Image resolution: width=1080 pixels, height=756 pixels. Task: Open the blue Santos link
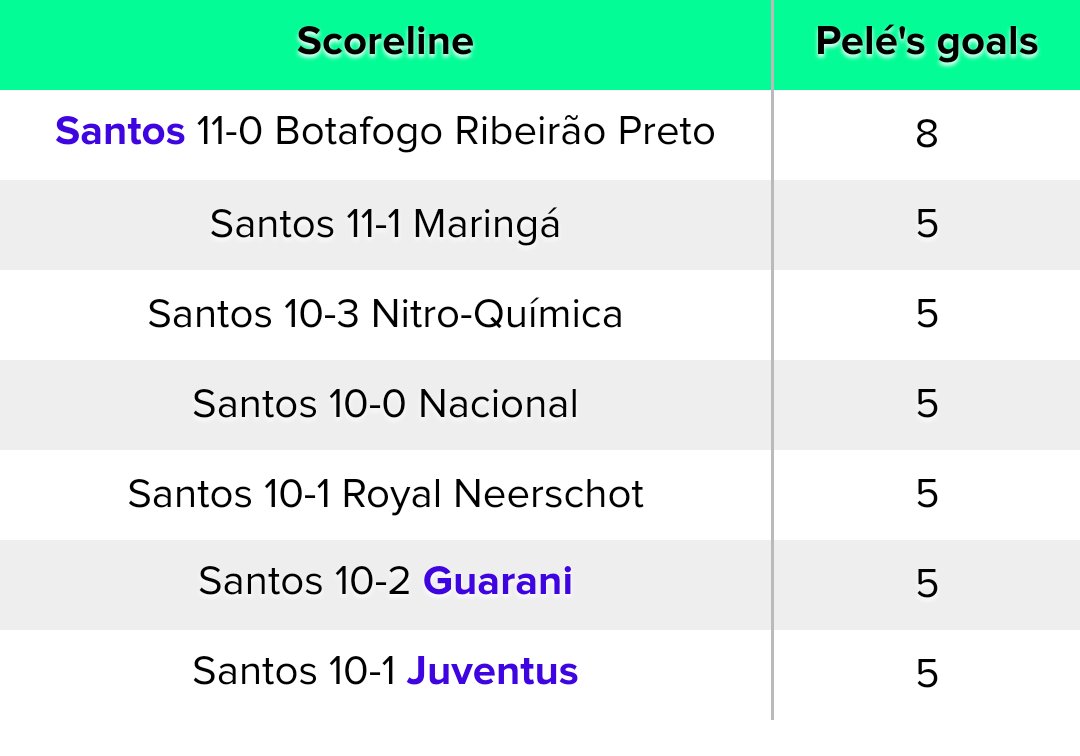click(120, 132)
